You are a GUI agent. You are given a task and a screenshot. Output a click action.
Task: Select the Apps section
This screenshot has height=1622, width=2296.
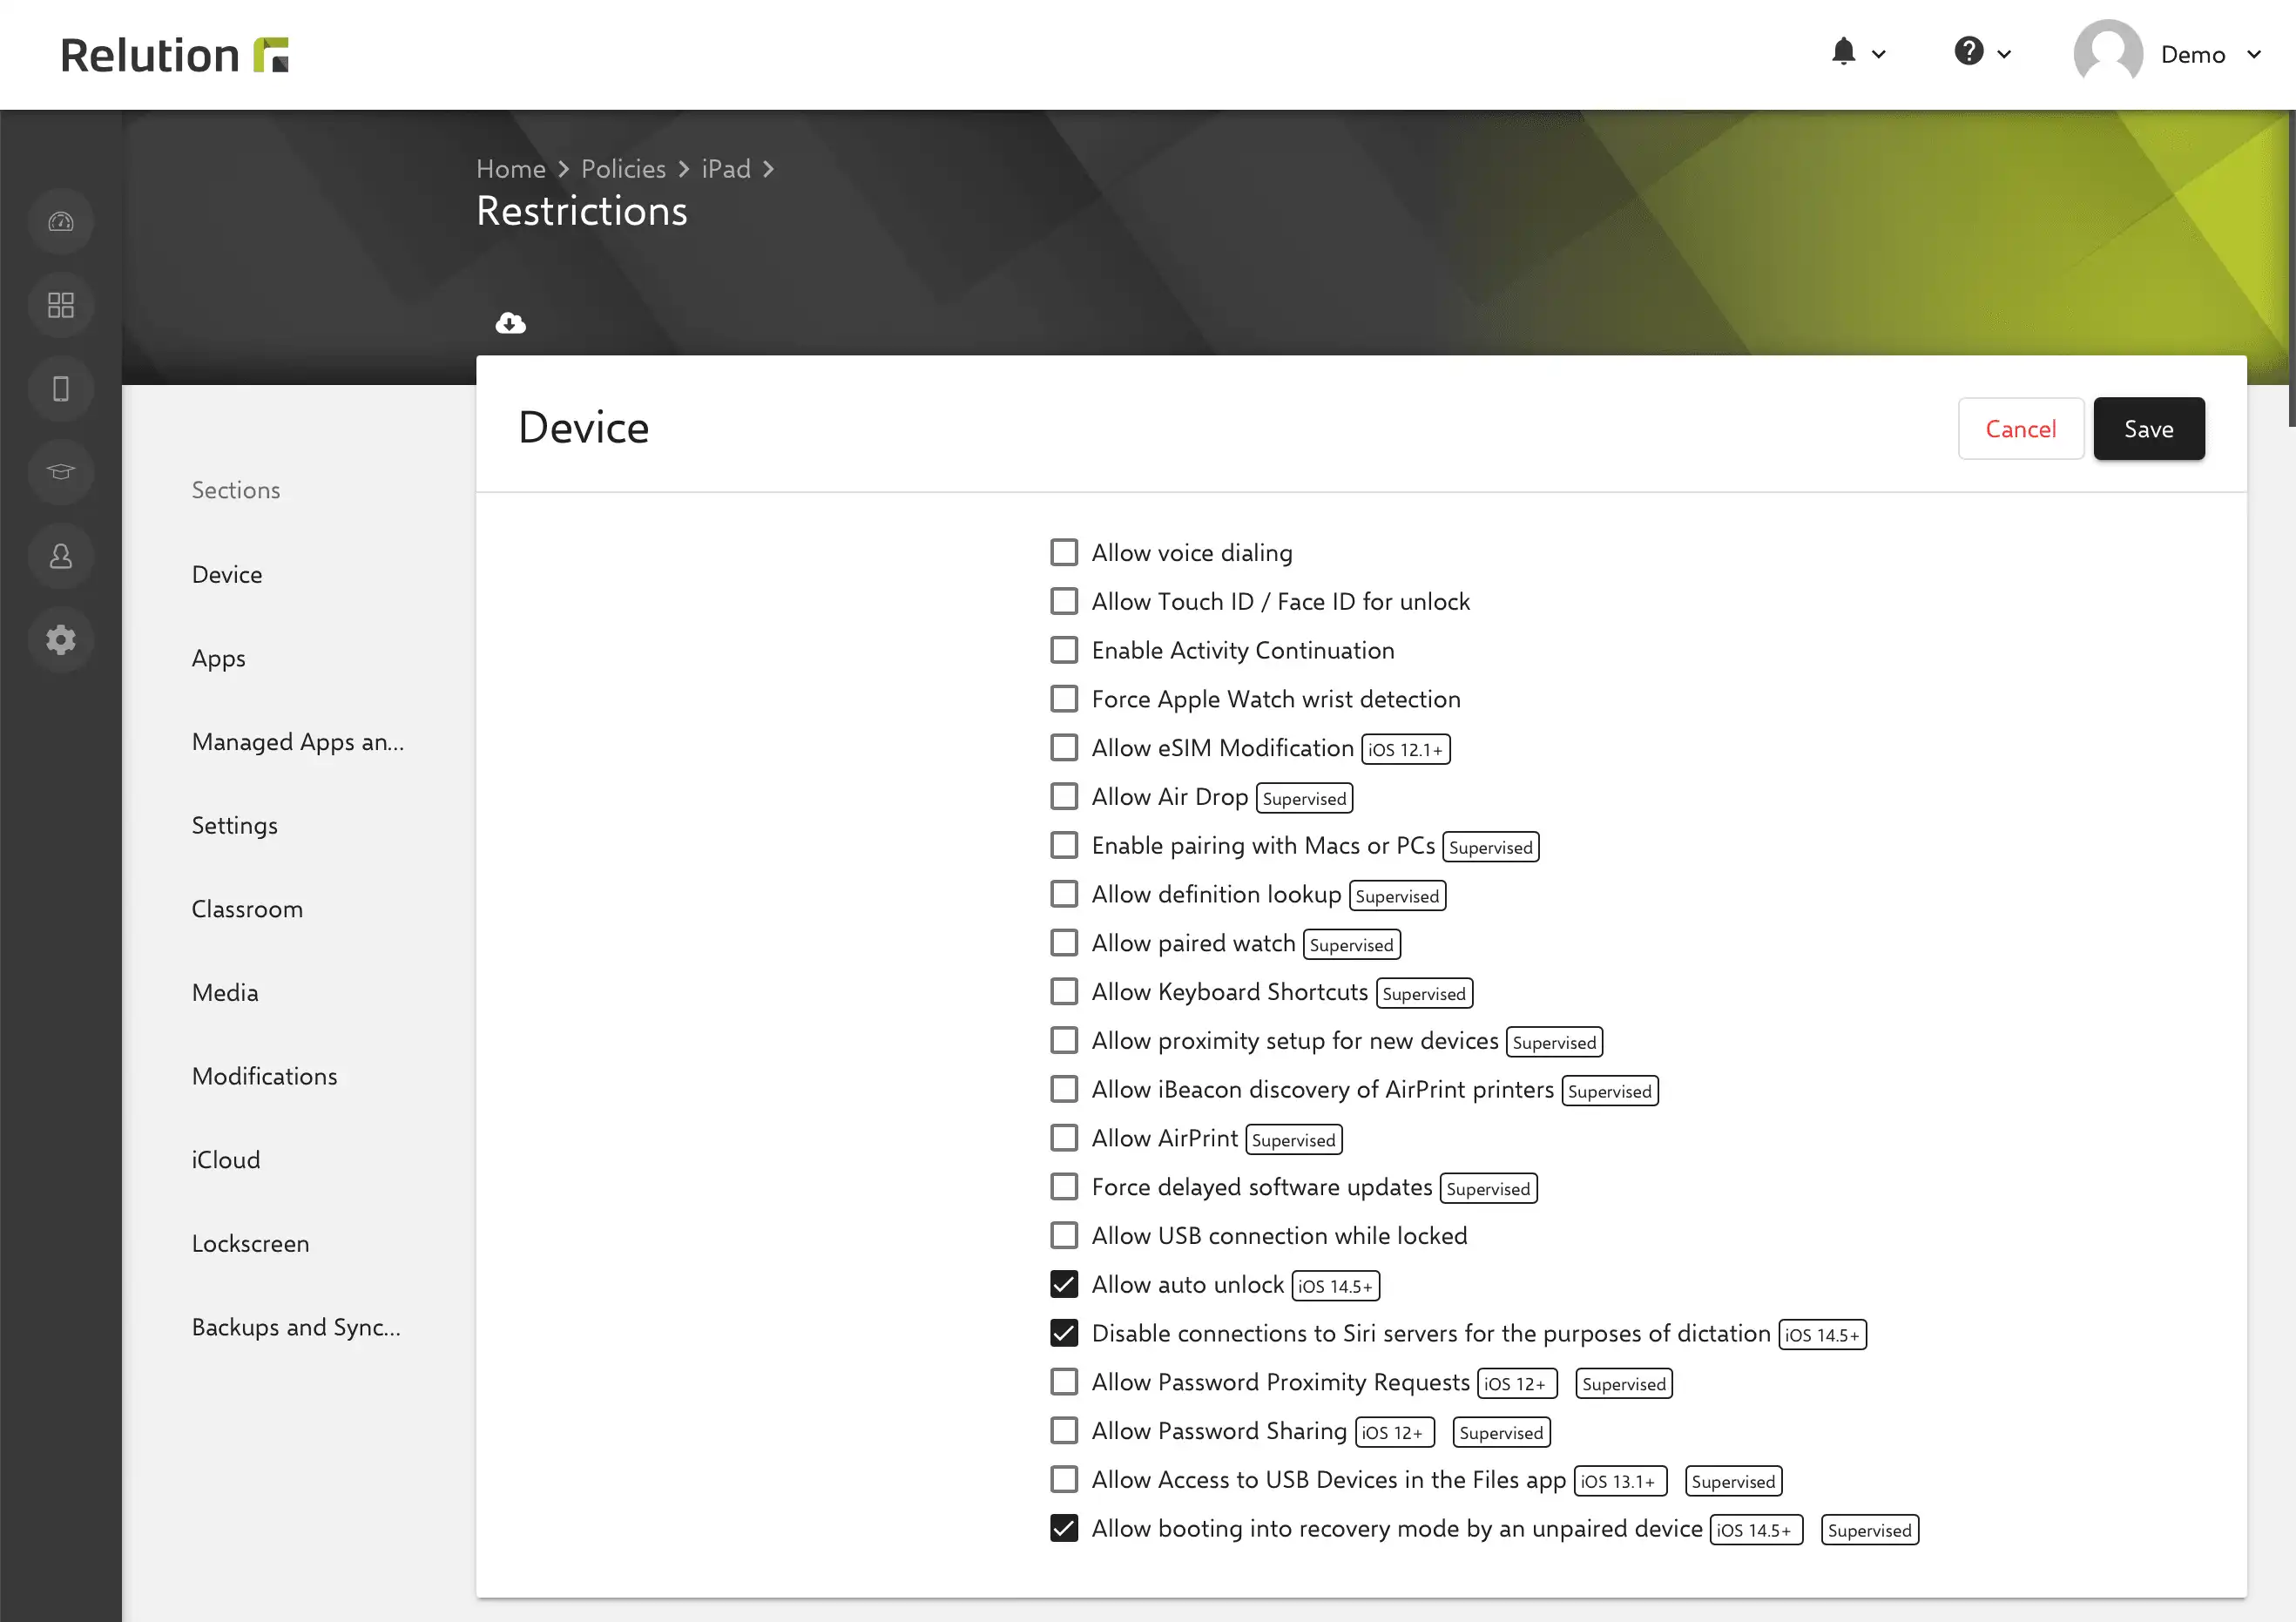[219, 658]
